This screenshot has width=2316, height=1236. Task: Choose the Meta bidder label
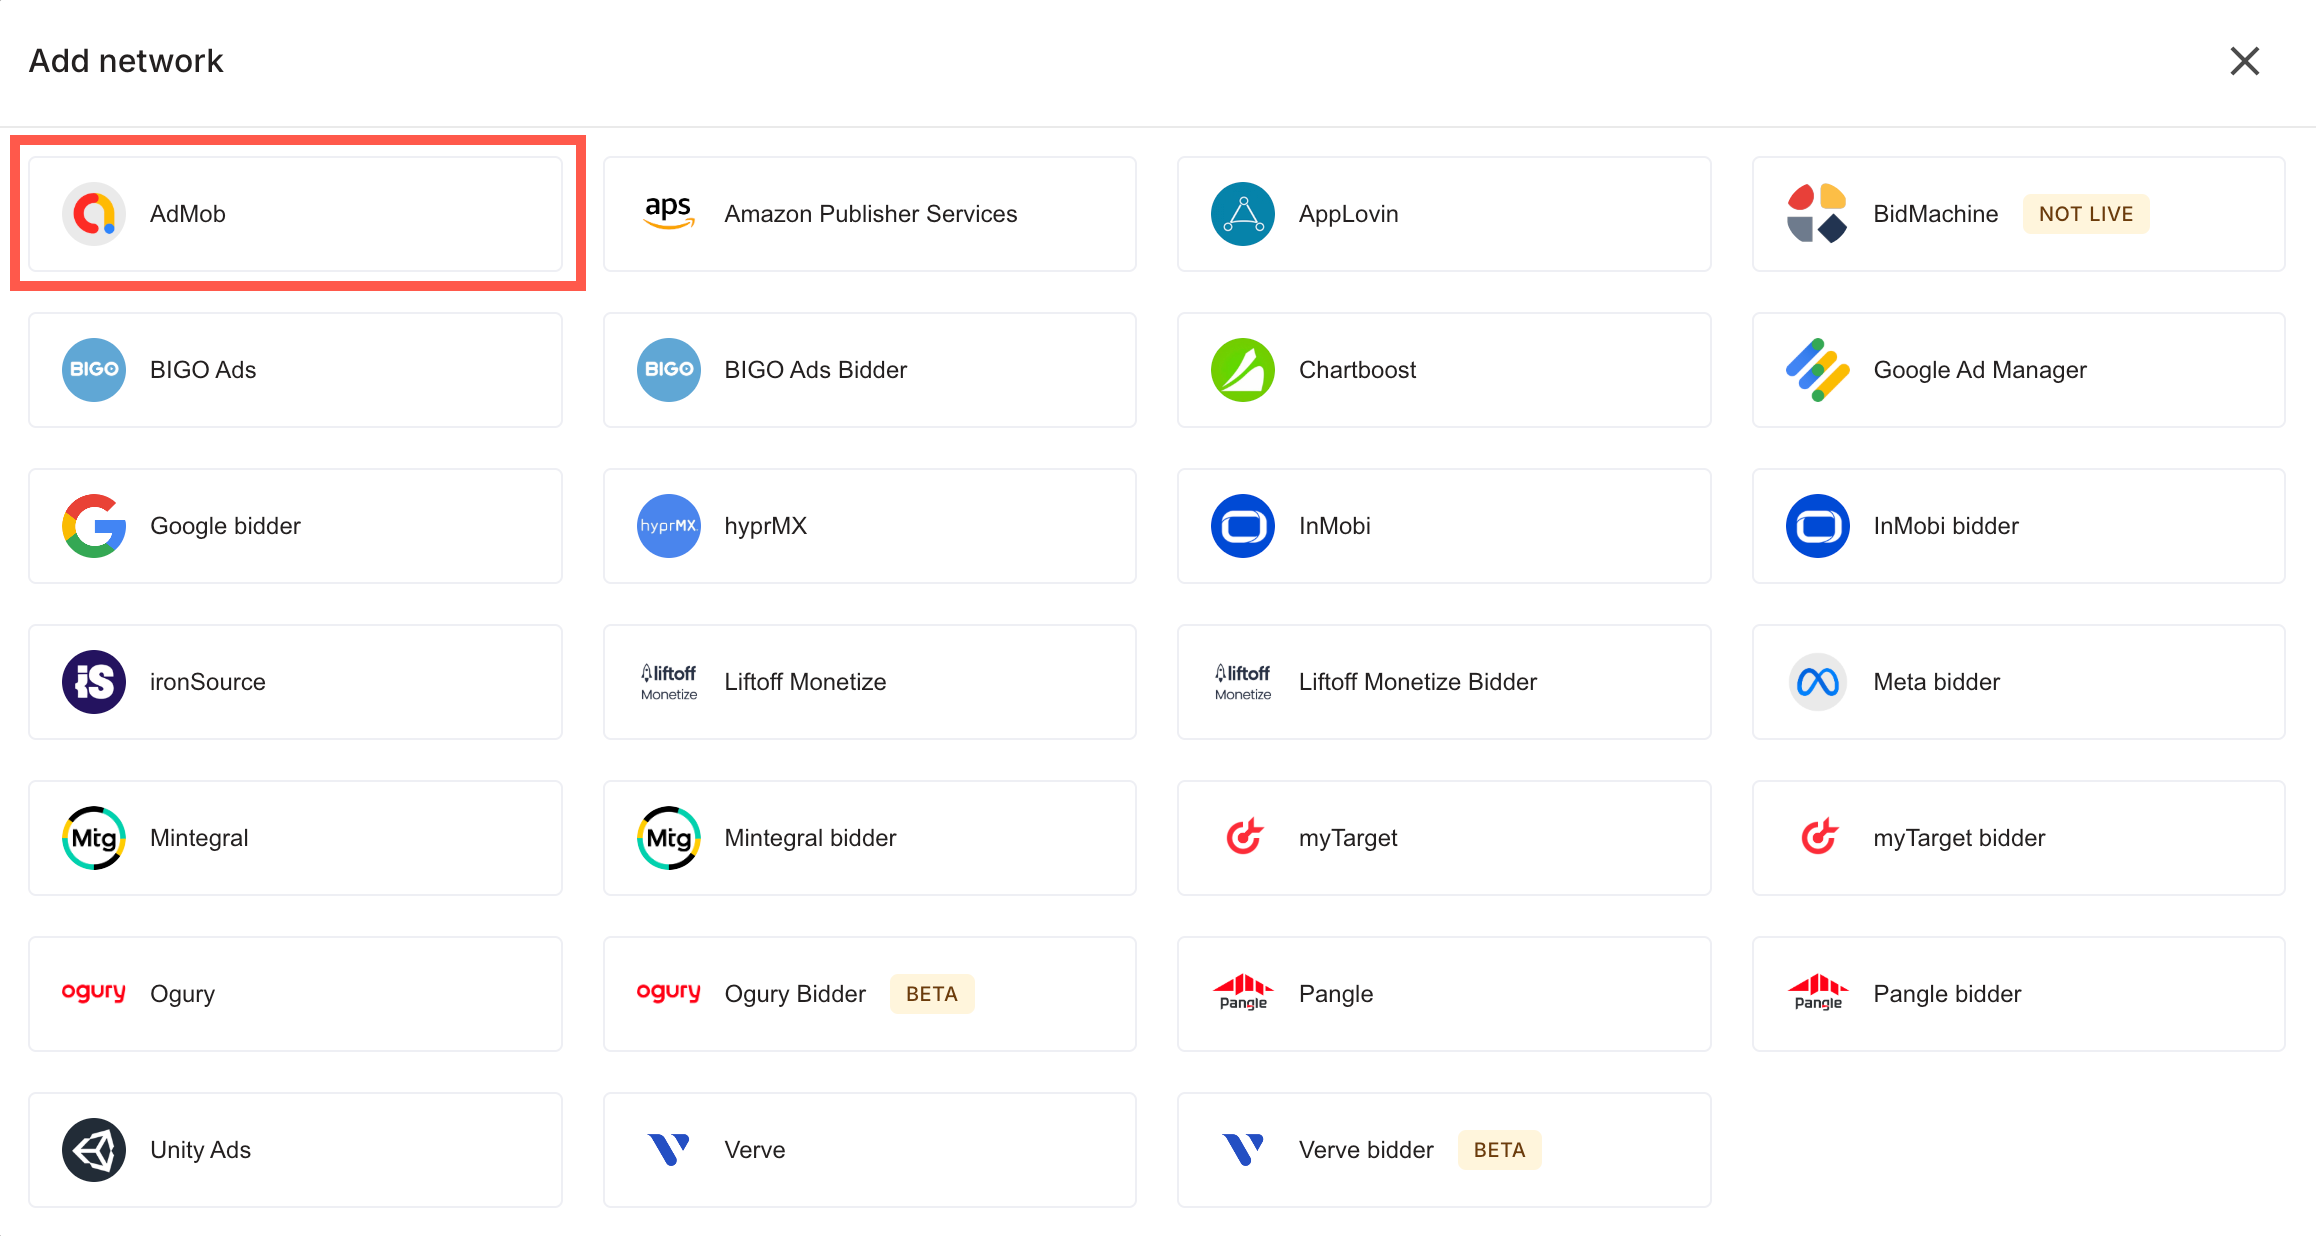click(x=1937, y=682)
